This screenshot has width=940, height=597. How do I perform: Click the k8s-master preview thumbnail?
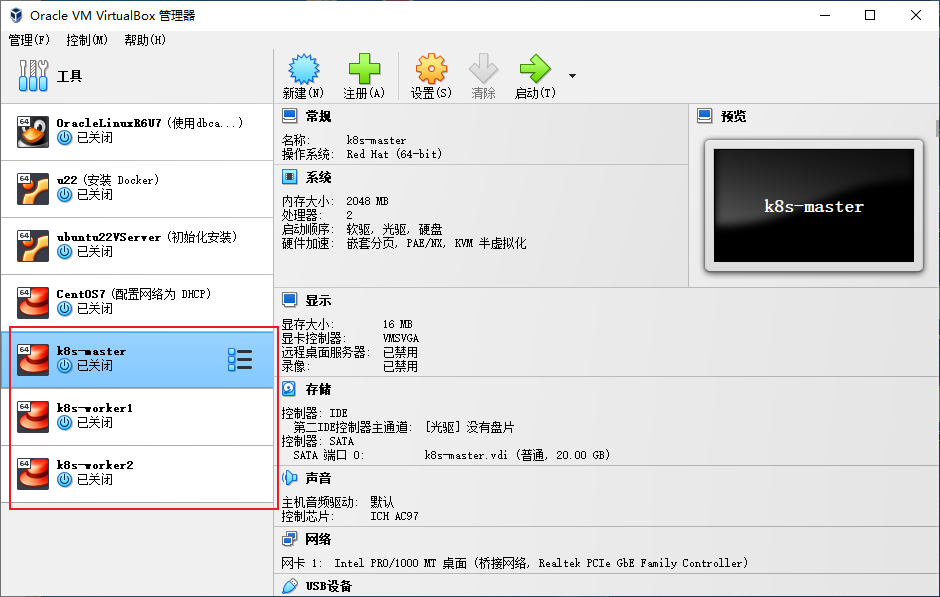click(814, 206)
